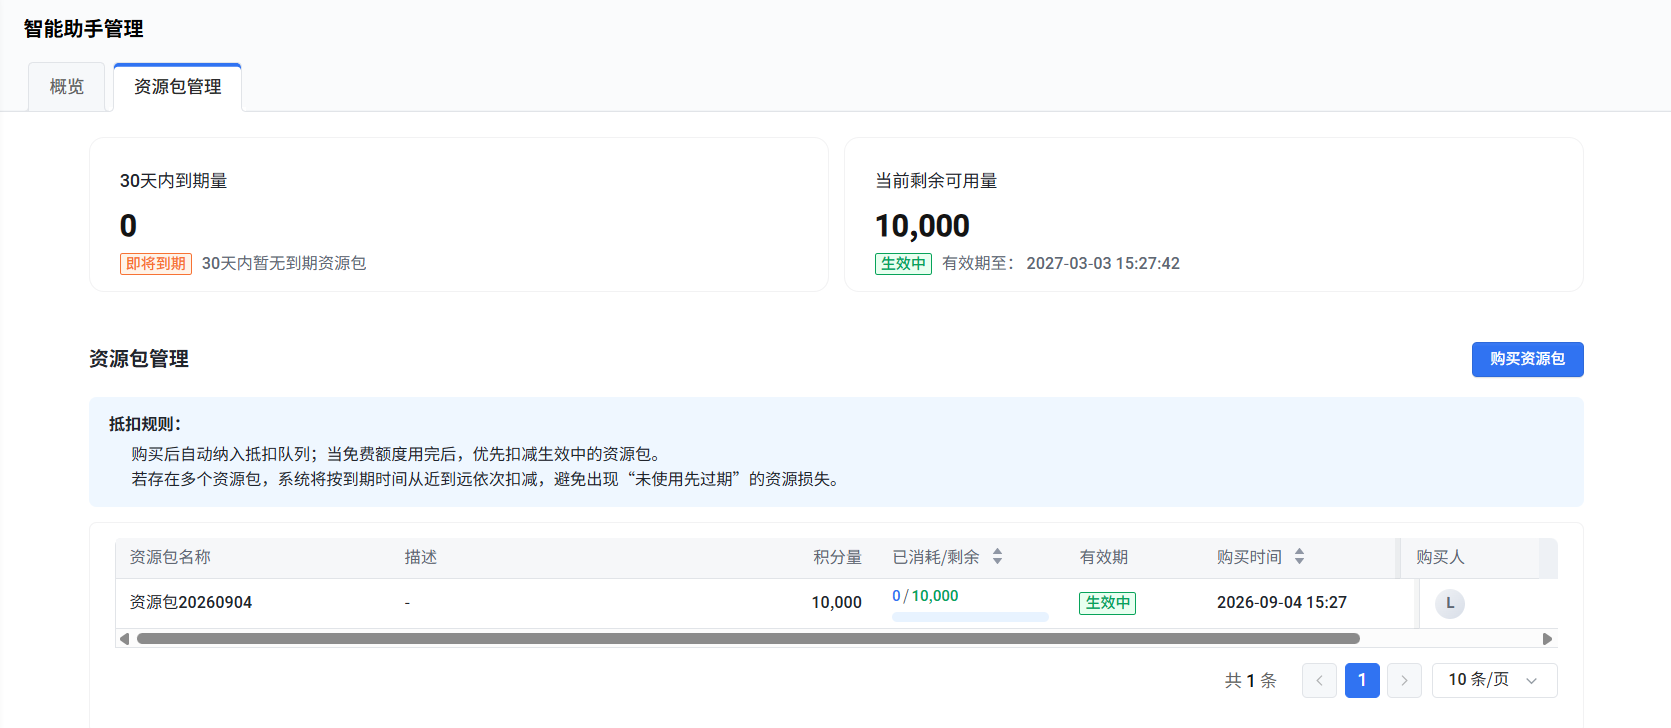The image size is (1671, 728).
Task: Click the 积分量 column header
Action: [837, 557]
